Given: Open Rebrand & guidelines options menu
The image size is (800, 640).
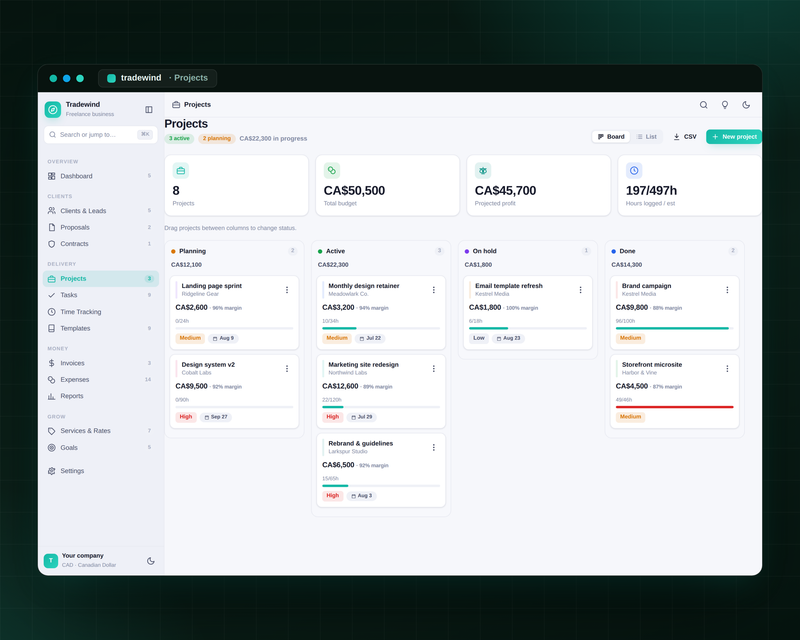Looking at the screenshot, I should pos(434,448).
